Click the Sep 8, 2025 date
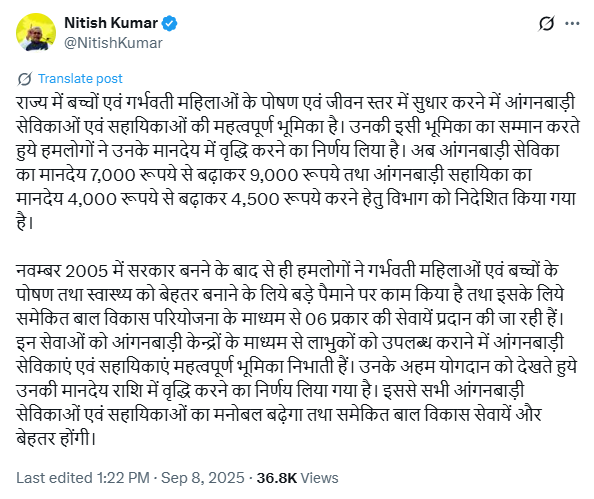 pos(203,478)
